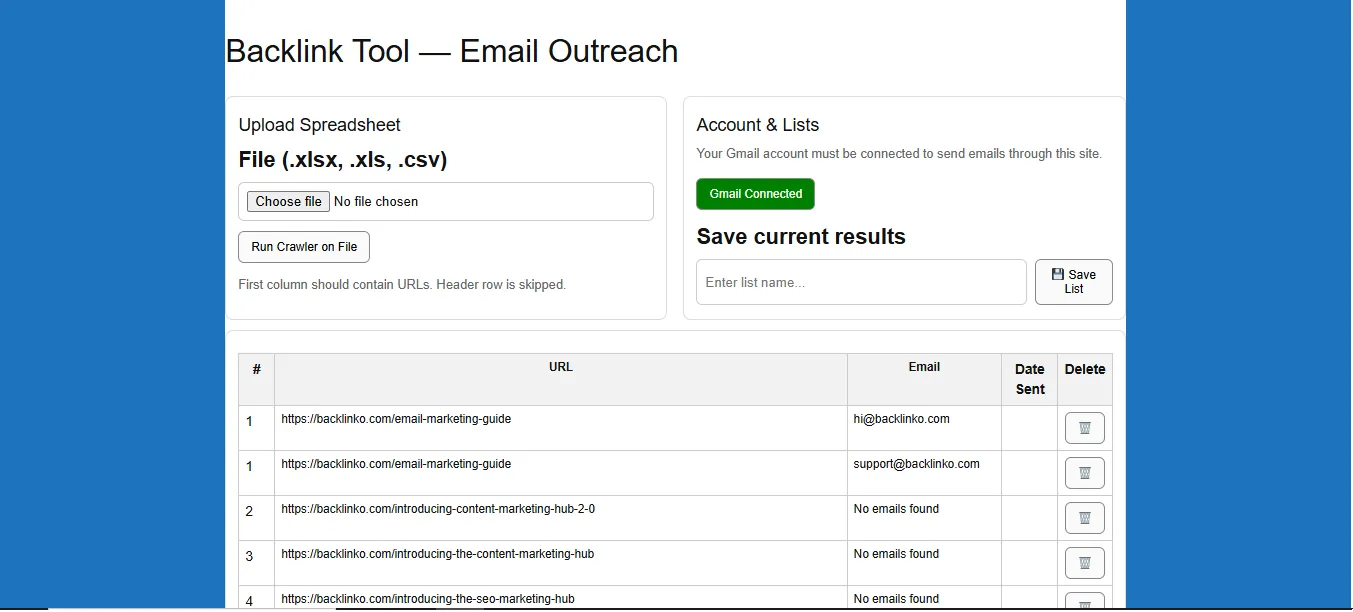Remove the content-marketing-hub-2-0 row with trash icon
This screenshot has width=1353, height=612.
[1084, 518]
